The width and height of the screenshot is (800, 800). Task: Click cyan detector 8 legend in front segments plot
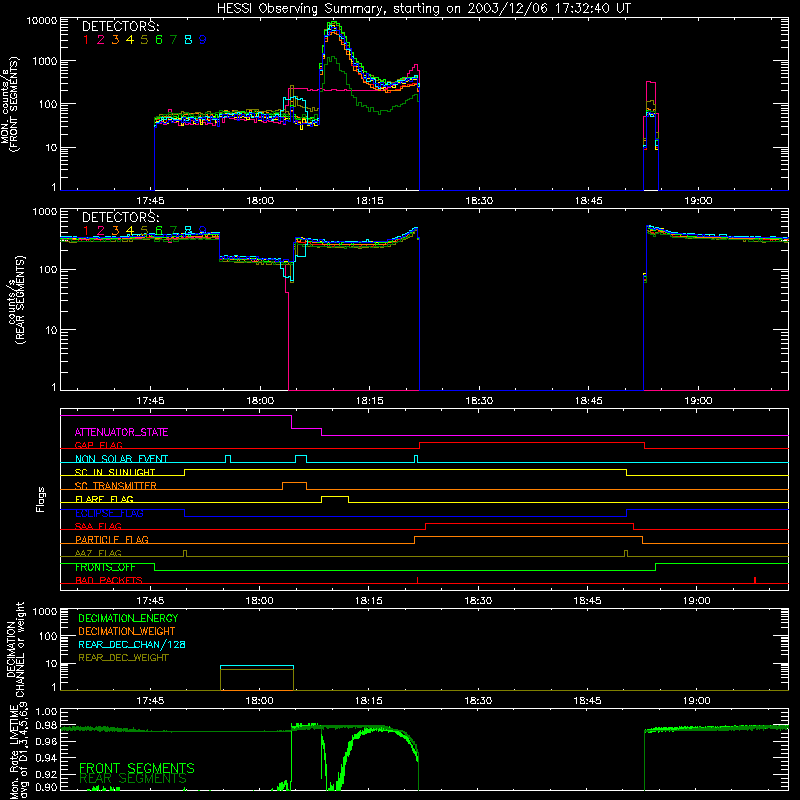[x=188, y=40]
